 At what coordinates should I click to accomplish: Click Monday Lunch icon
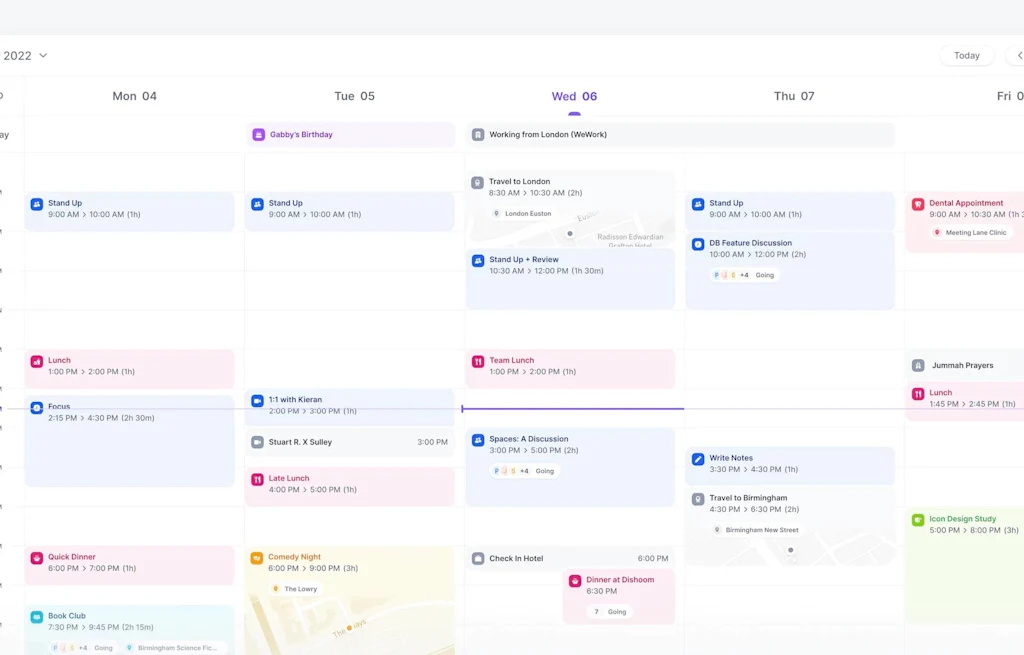tap(37, 361)
